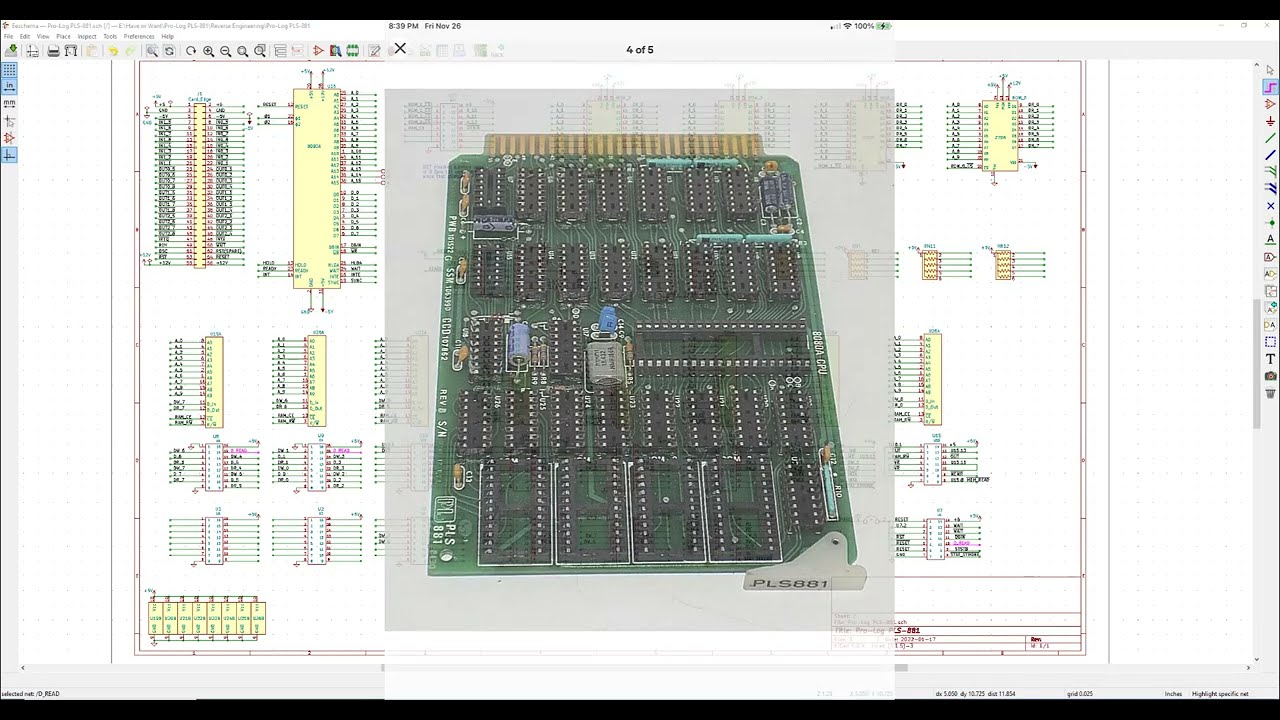This screenshot has height=720, width=1280.
Task: Click the 'grid 0.025' status bar entry
Action: point(1079,694)
